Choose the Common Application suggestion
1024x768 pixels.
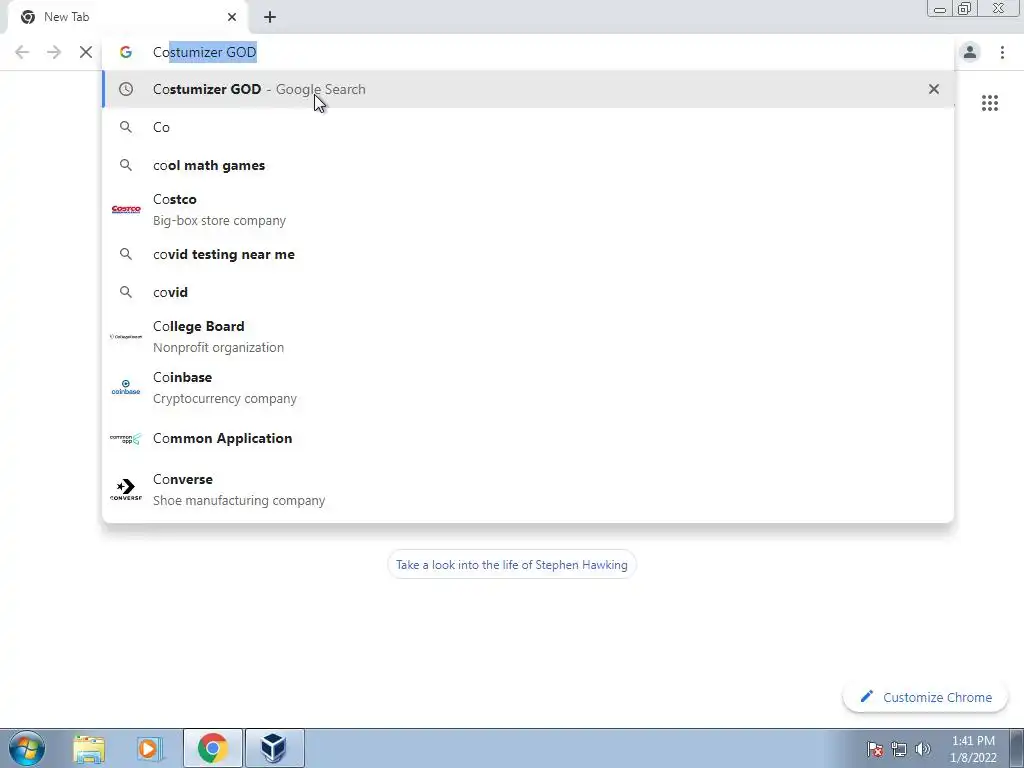point(528,438)
